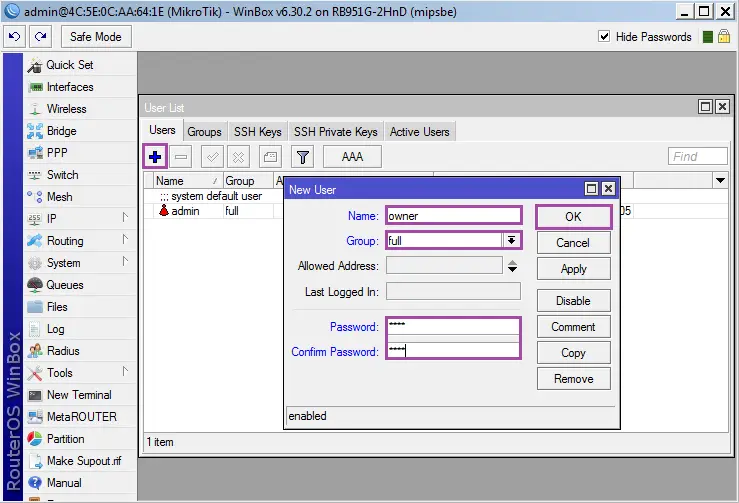The image size is (739, 503).
Task: Open the AAA settings
Action: point(352,157)
